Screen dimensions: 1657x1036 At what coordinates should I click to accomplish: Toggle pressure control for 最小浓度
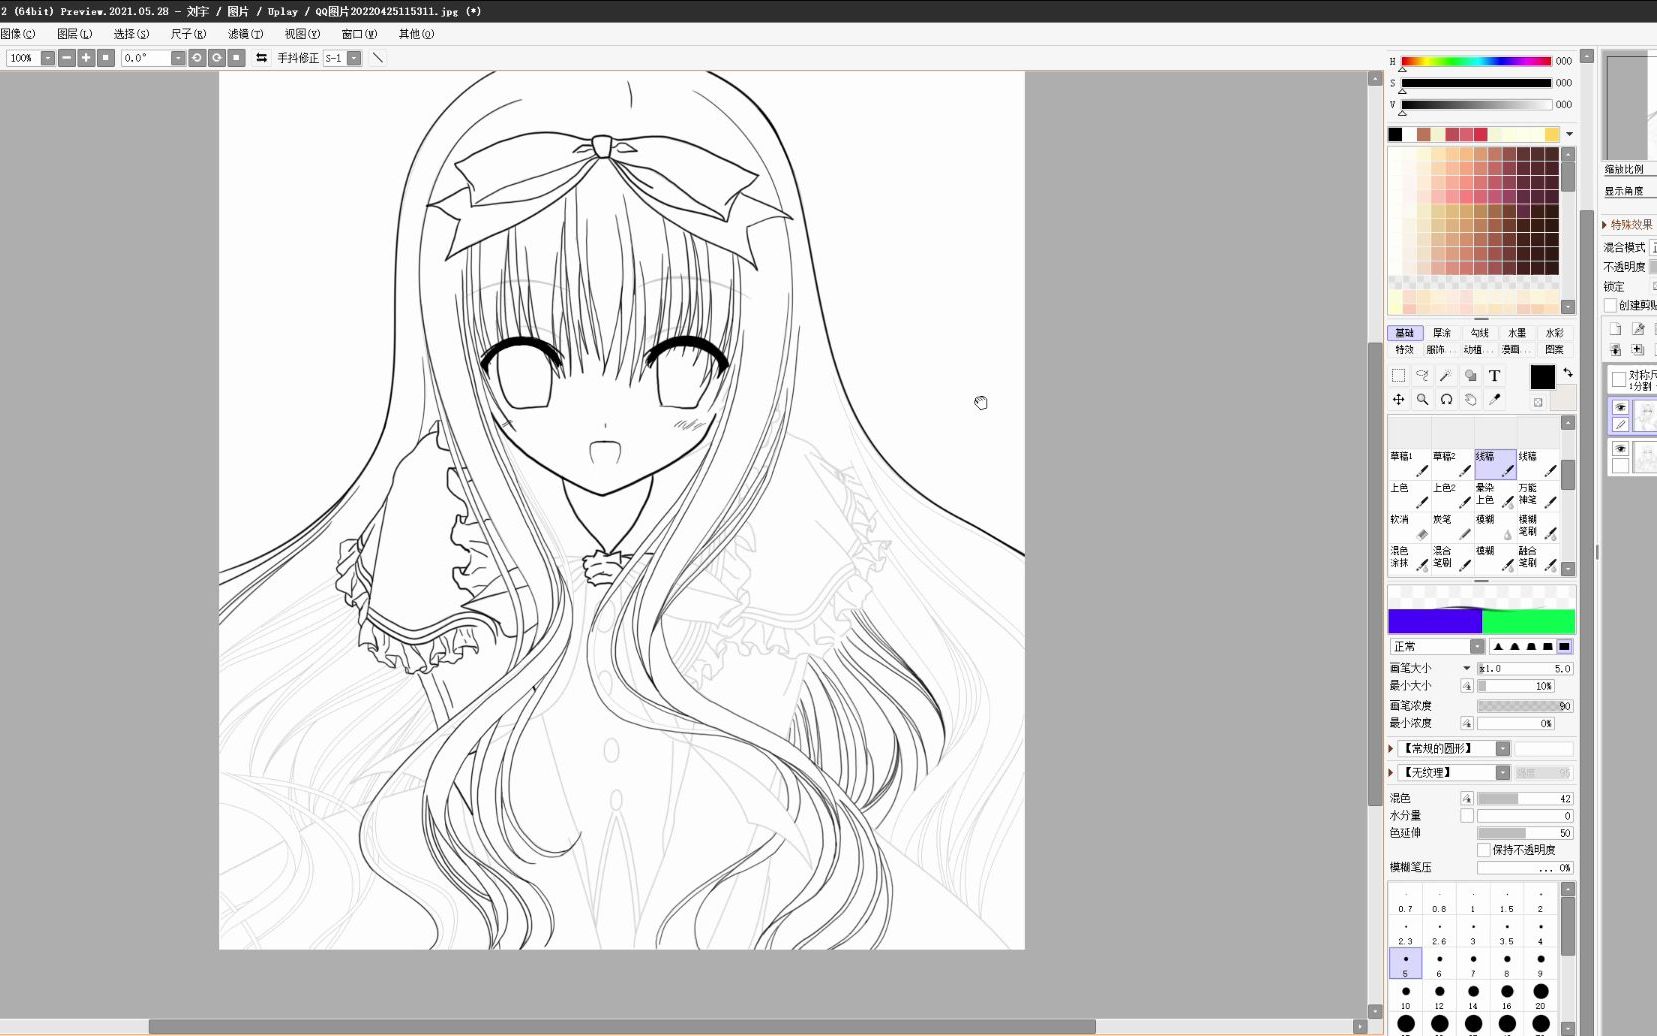[1467, 723]
